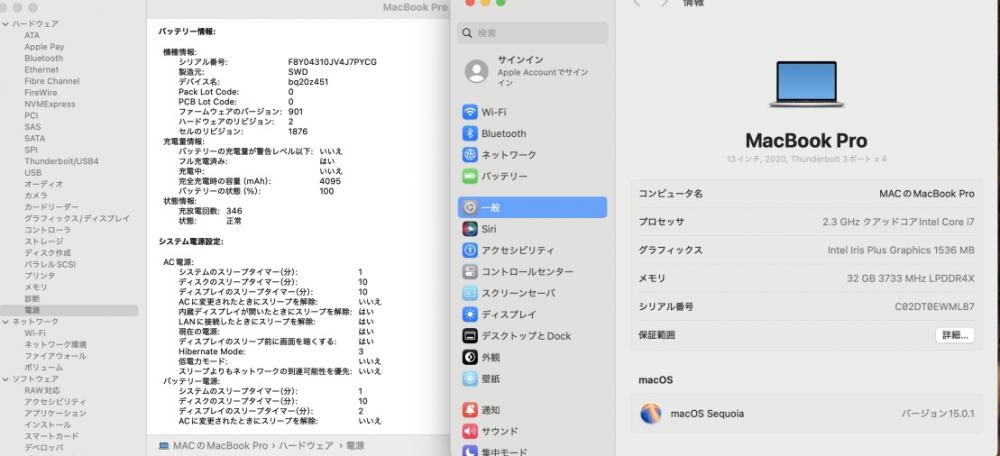Open サウンド sound settings
The image size is (1000, 456).
coord(532,431)
